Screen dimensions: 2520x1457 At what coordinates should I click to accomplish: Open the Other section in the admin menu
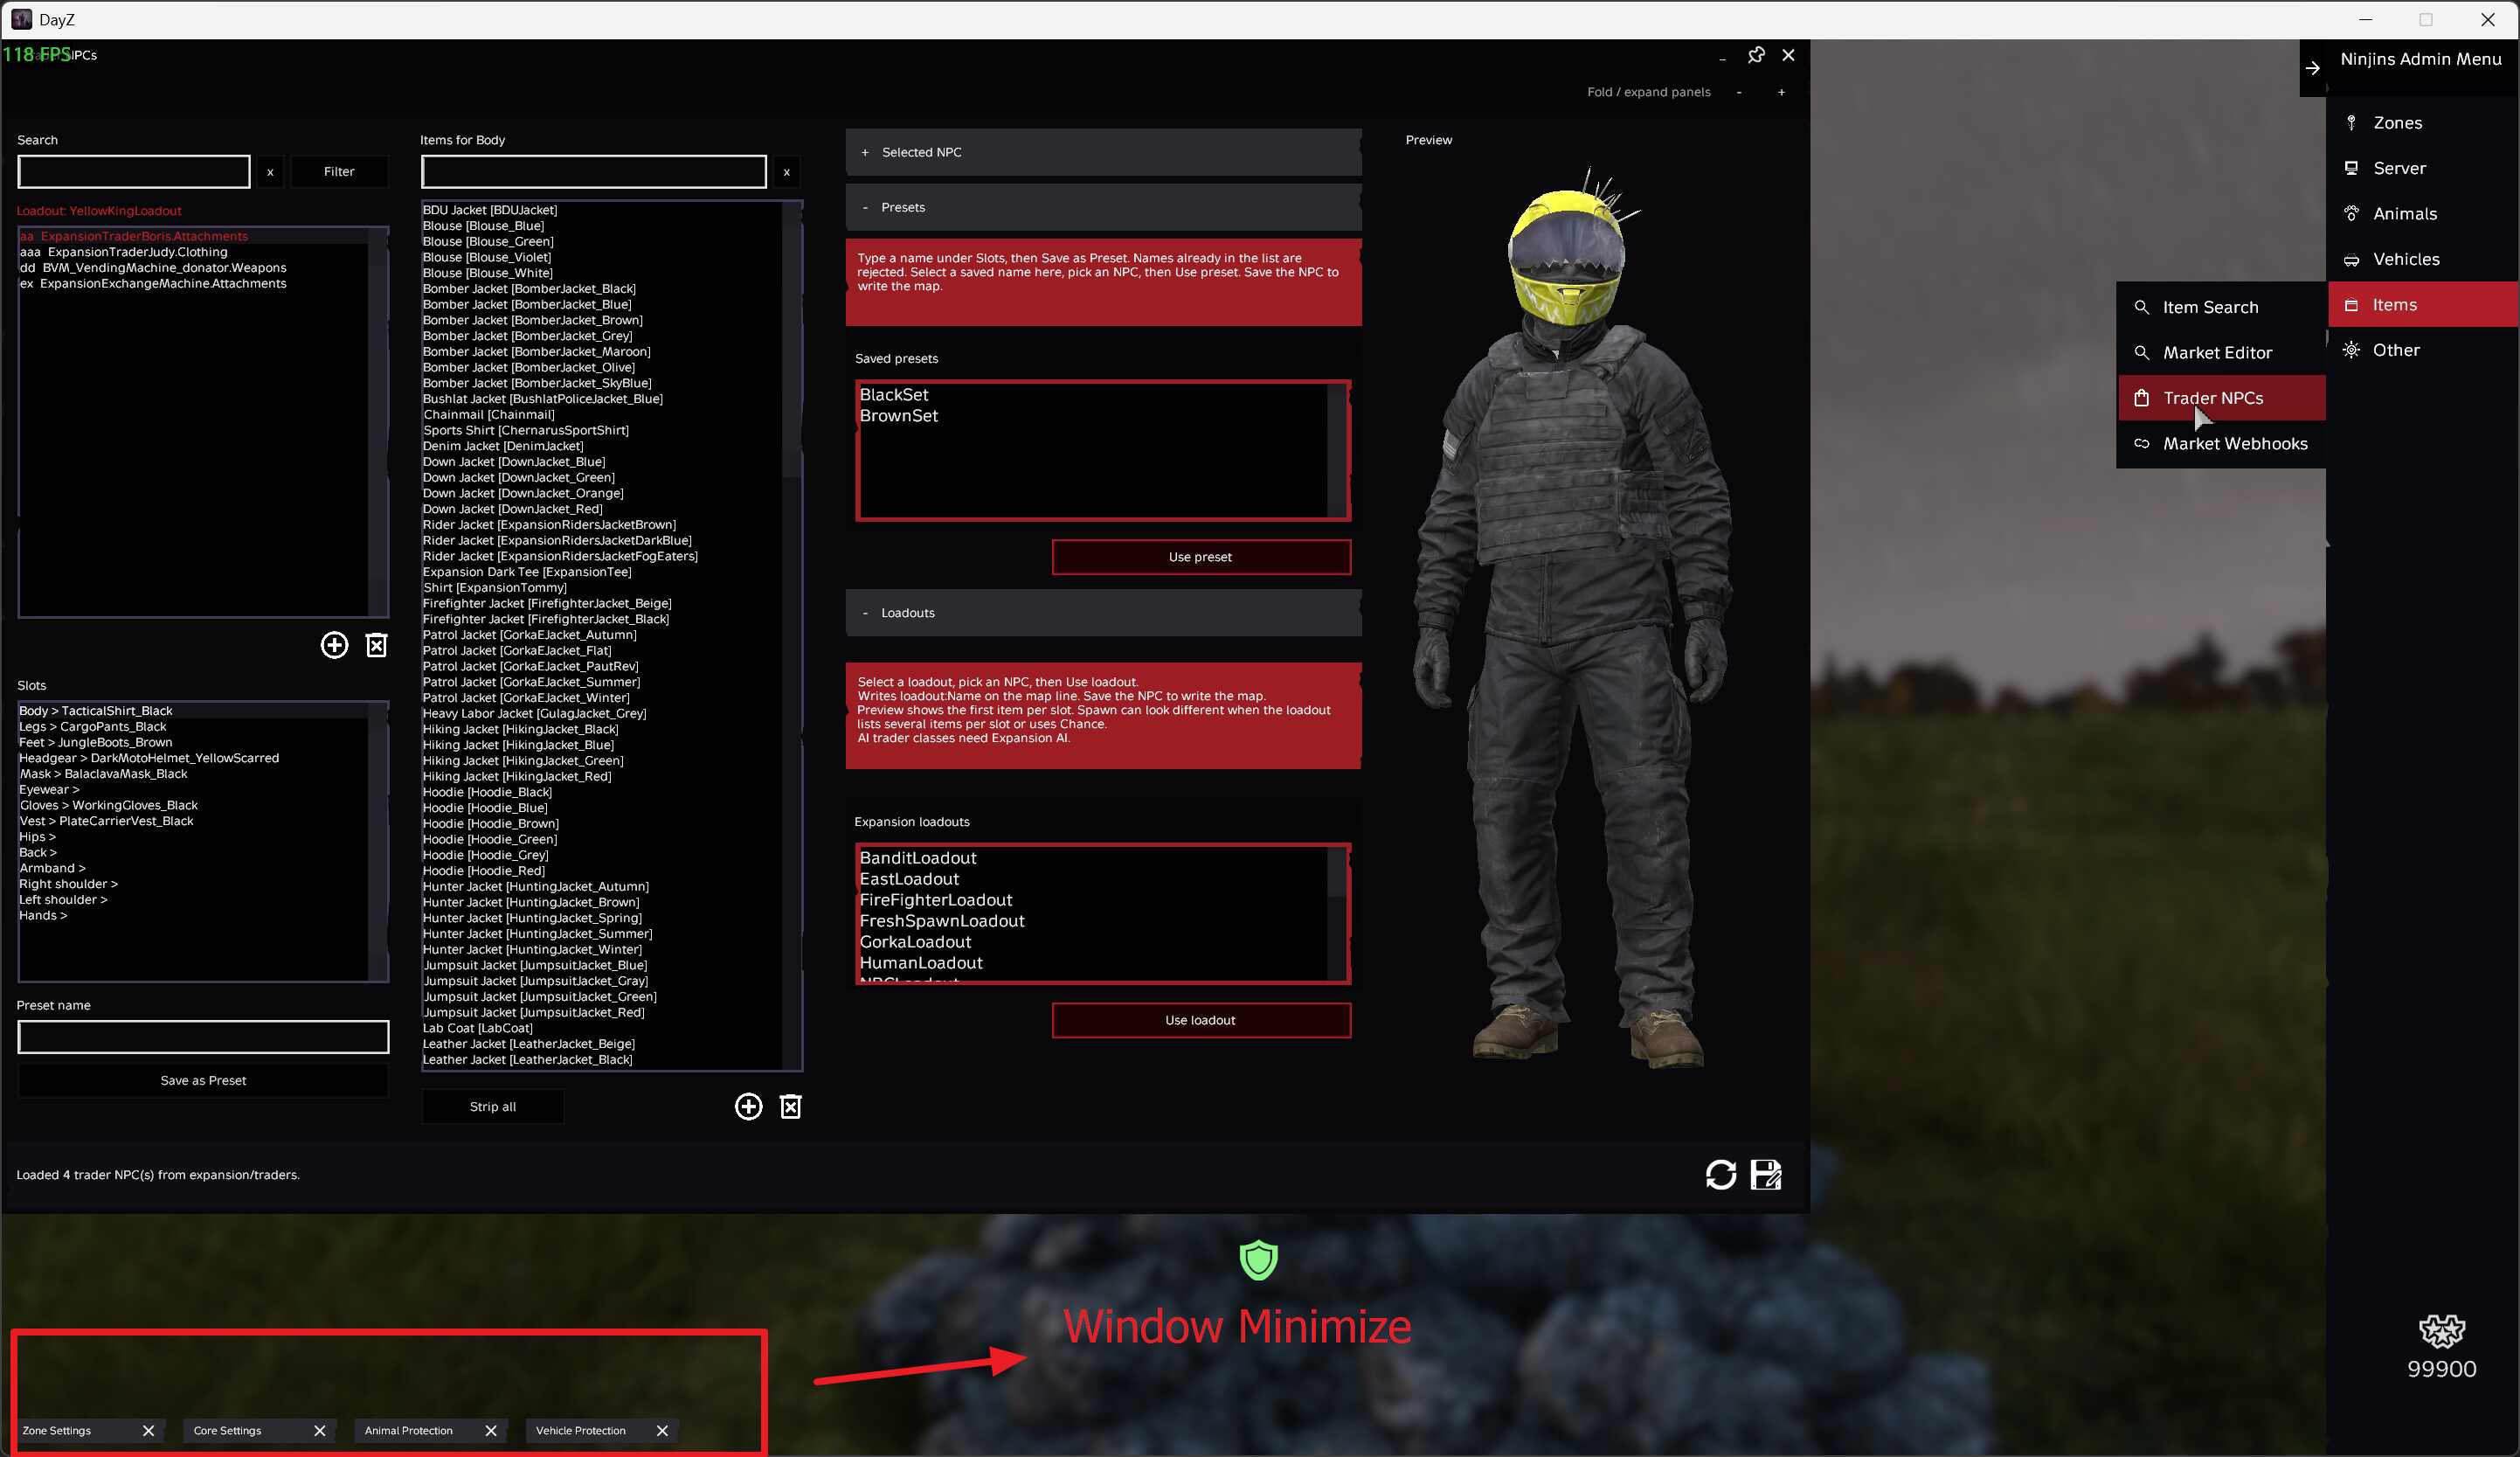pos(2421,350)
